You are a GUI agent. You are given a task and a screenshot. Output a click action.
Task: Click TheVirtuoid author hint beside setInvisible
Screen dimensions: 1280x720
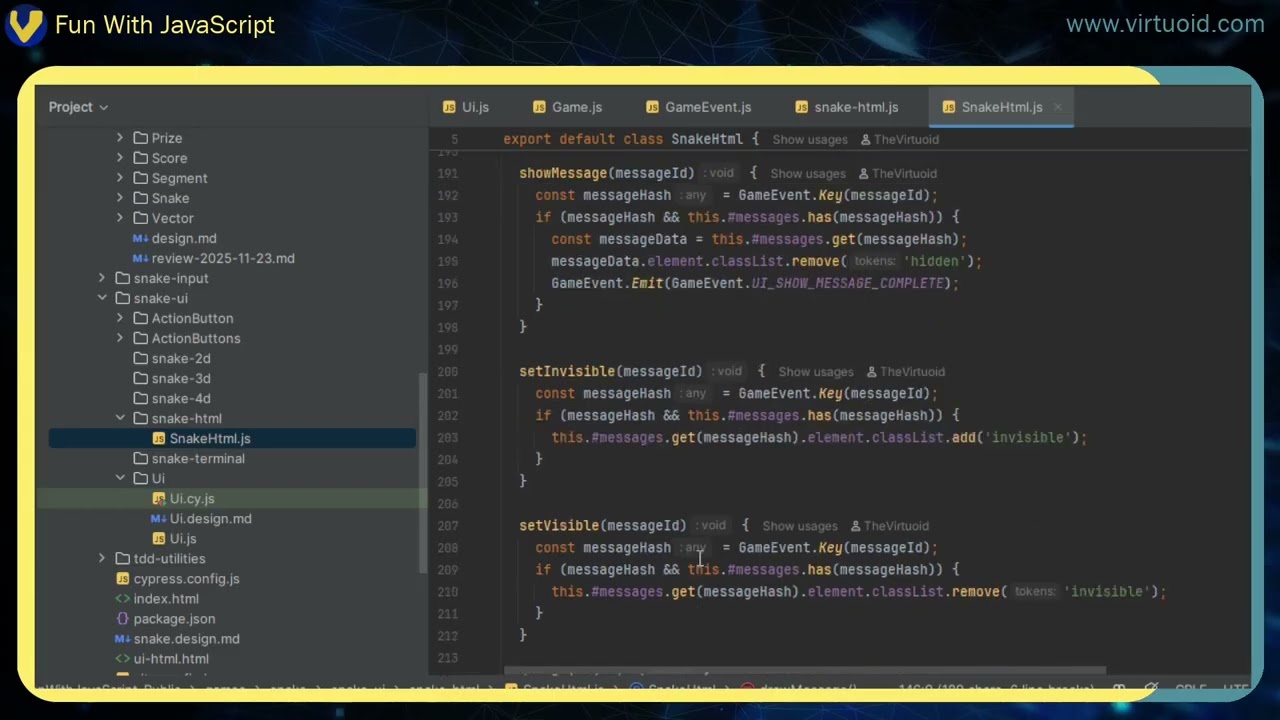[905, 371]
